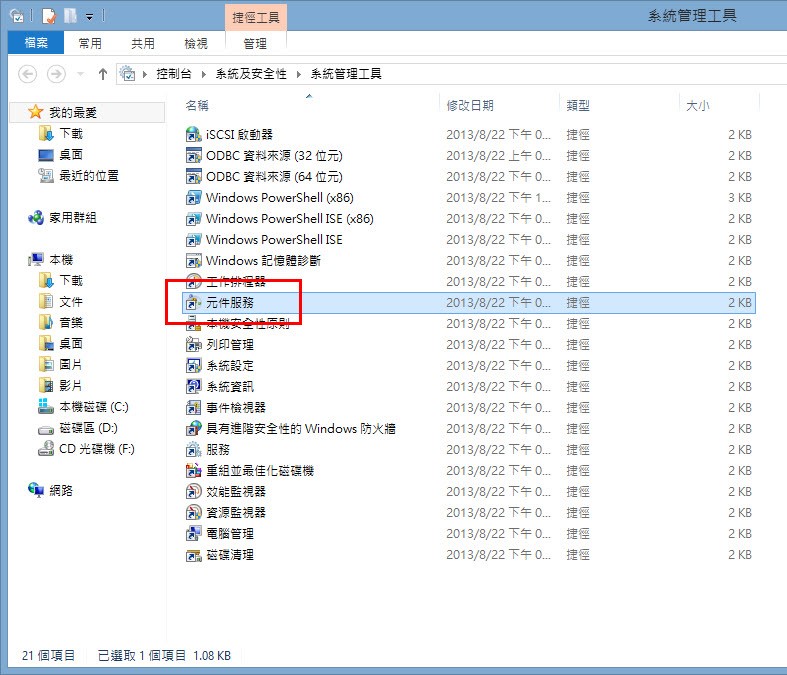Click the Windows PowerShell (x86) icon
This screenshot has width=787, height=675.
tap(194, 198)
